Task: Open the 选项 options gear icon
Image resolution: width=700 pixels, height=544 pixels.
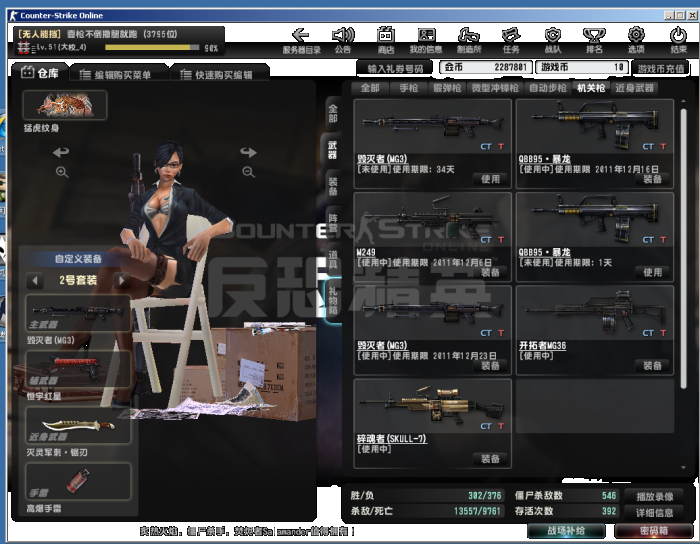Action: (636, 36)
